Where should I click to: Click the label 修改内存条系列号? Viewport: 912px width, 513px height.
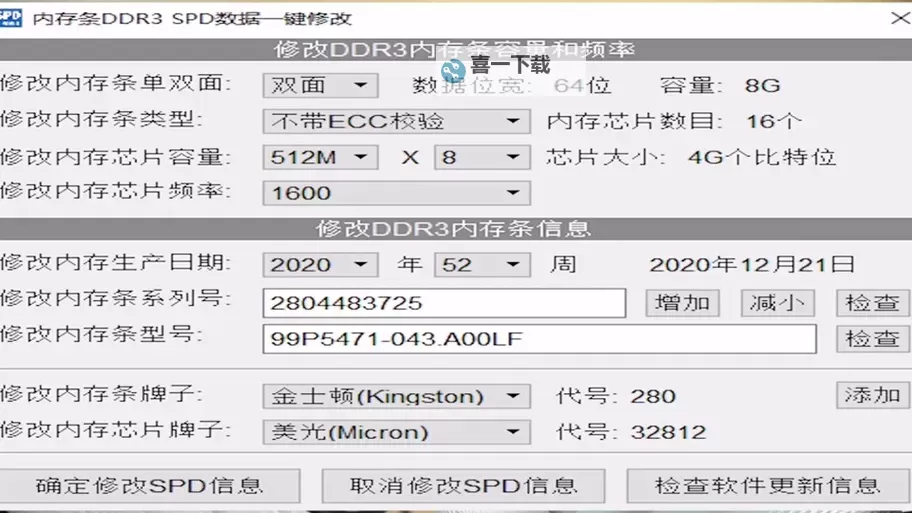tap(116, 298)
